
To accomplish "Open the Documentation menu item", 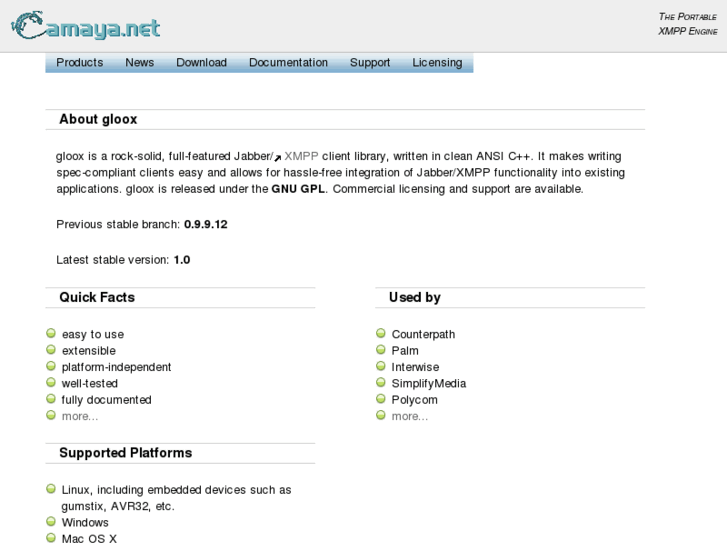I will [288, 63].
